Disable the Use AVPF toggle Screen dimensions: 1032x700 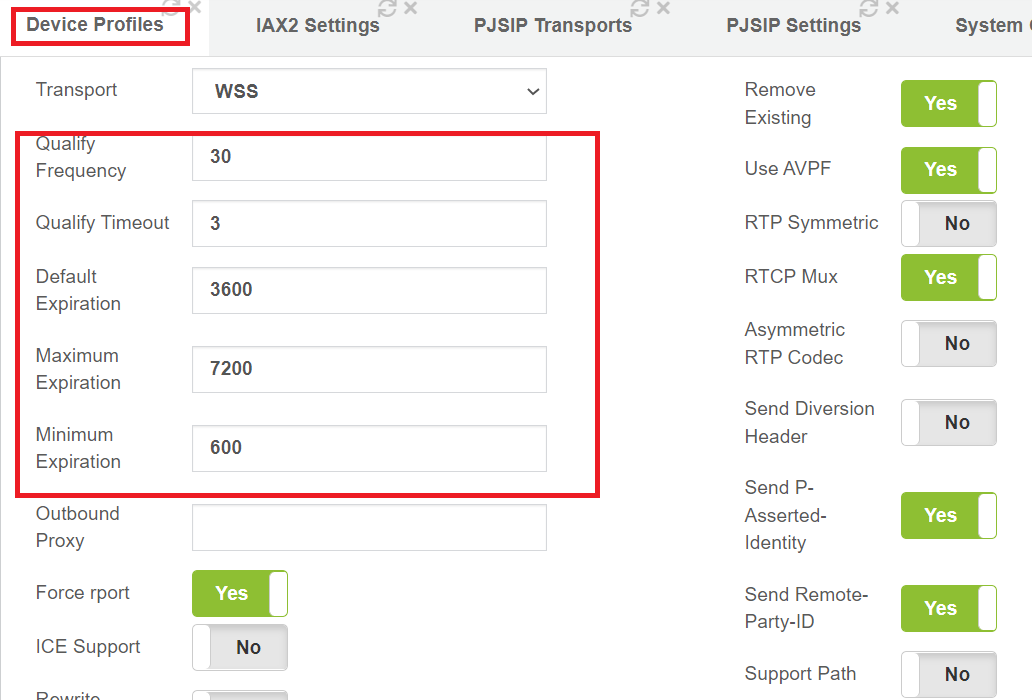(948, 170)
